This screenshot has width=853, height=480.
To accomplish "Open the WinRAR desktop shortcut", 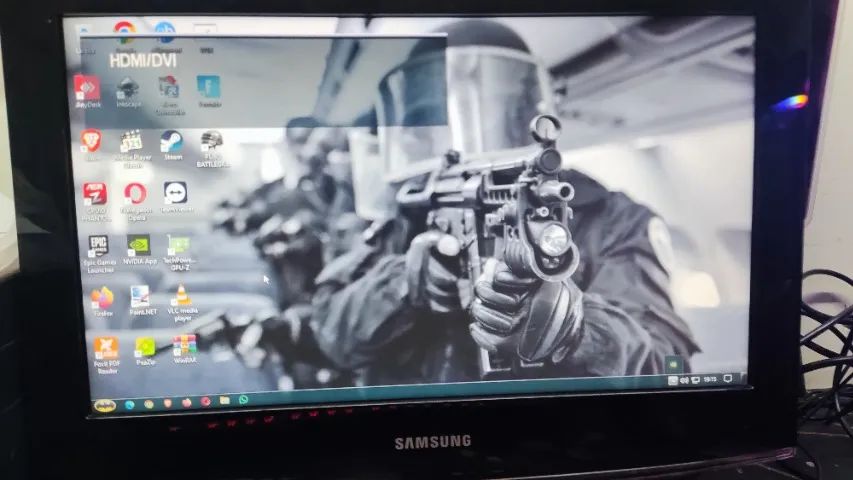I will pos(184,349).
